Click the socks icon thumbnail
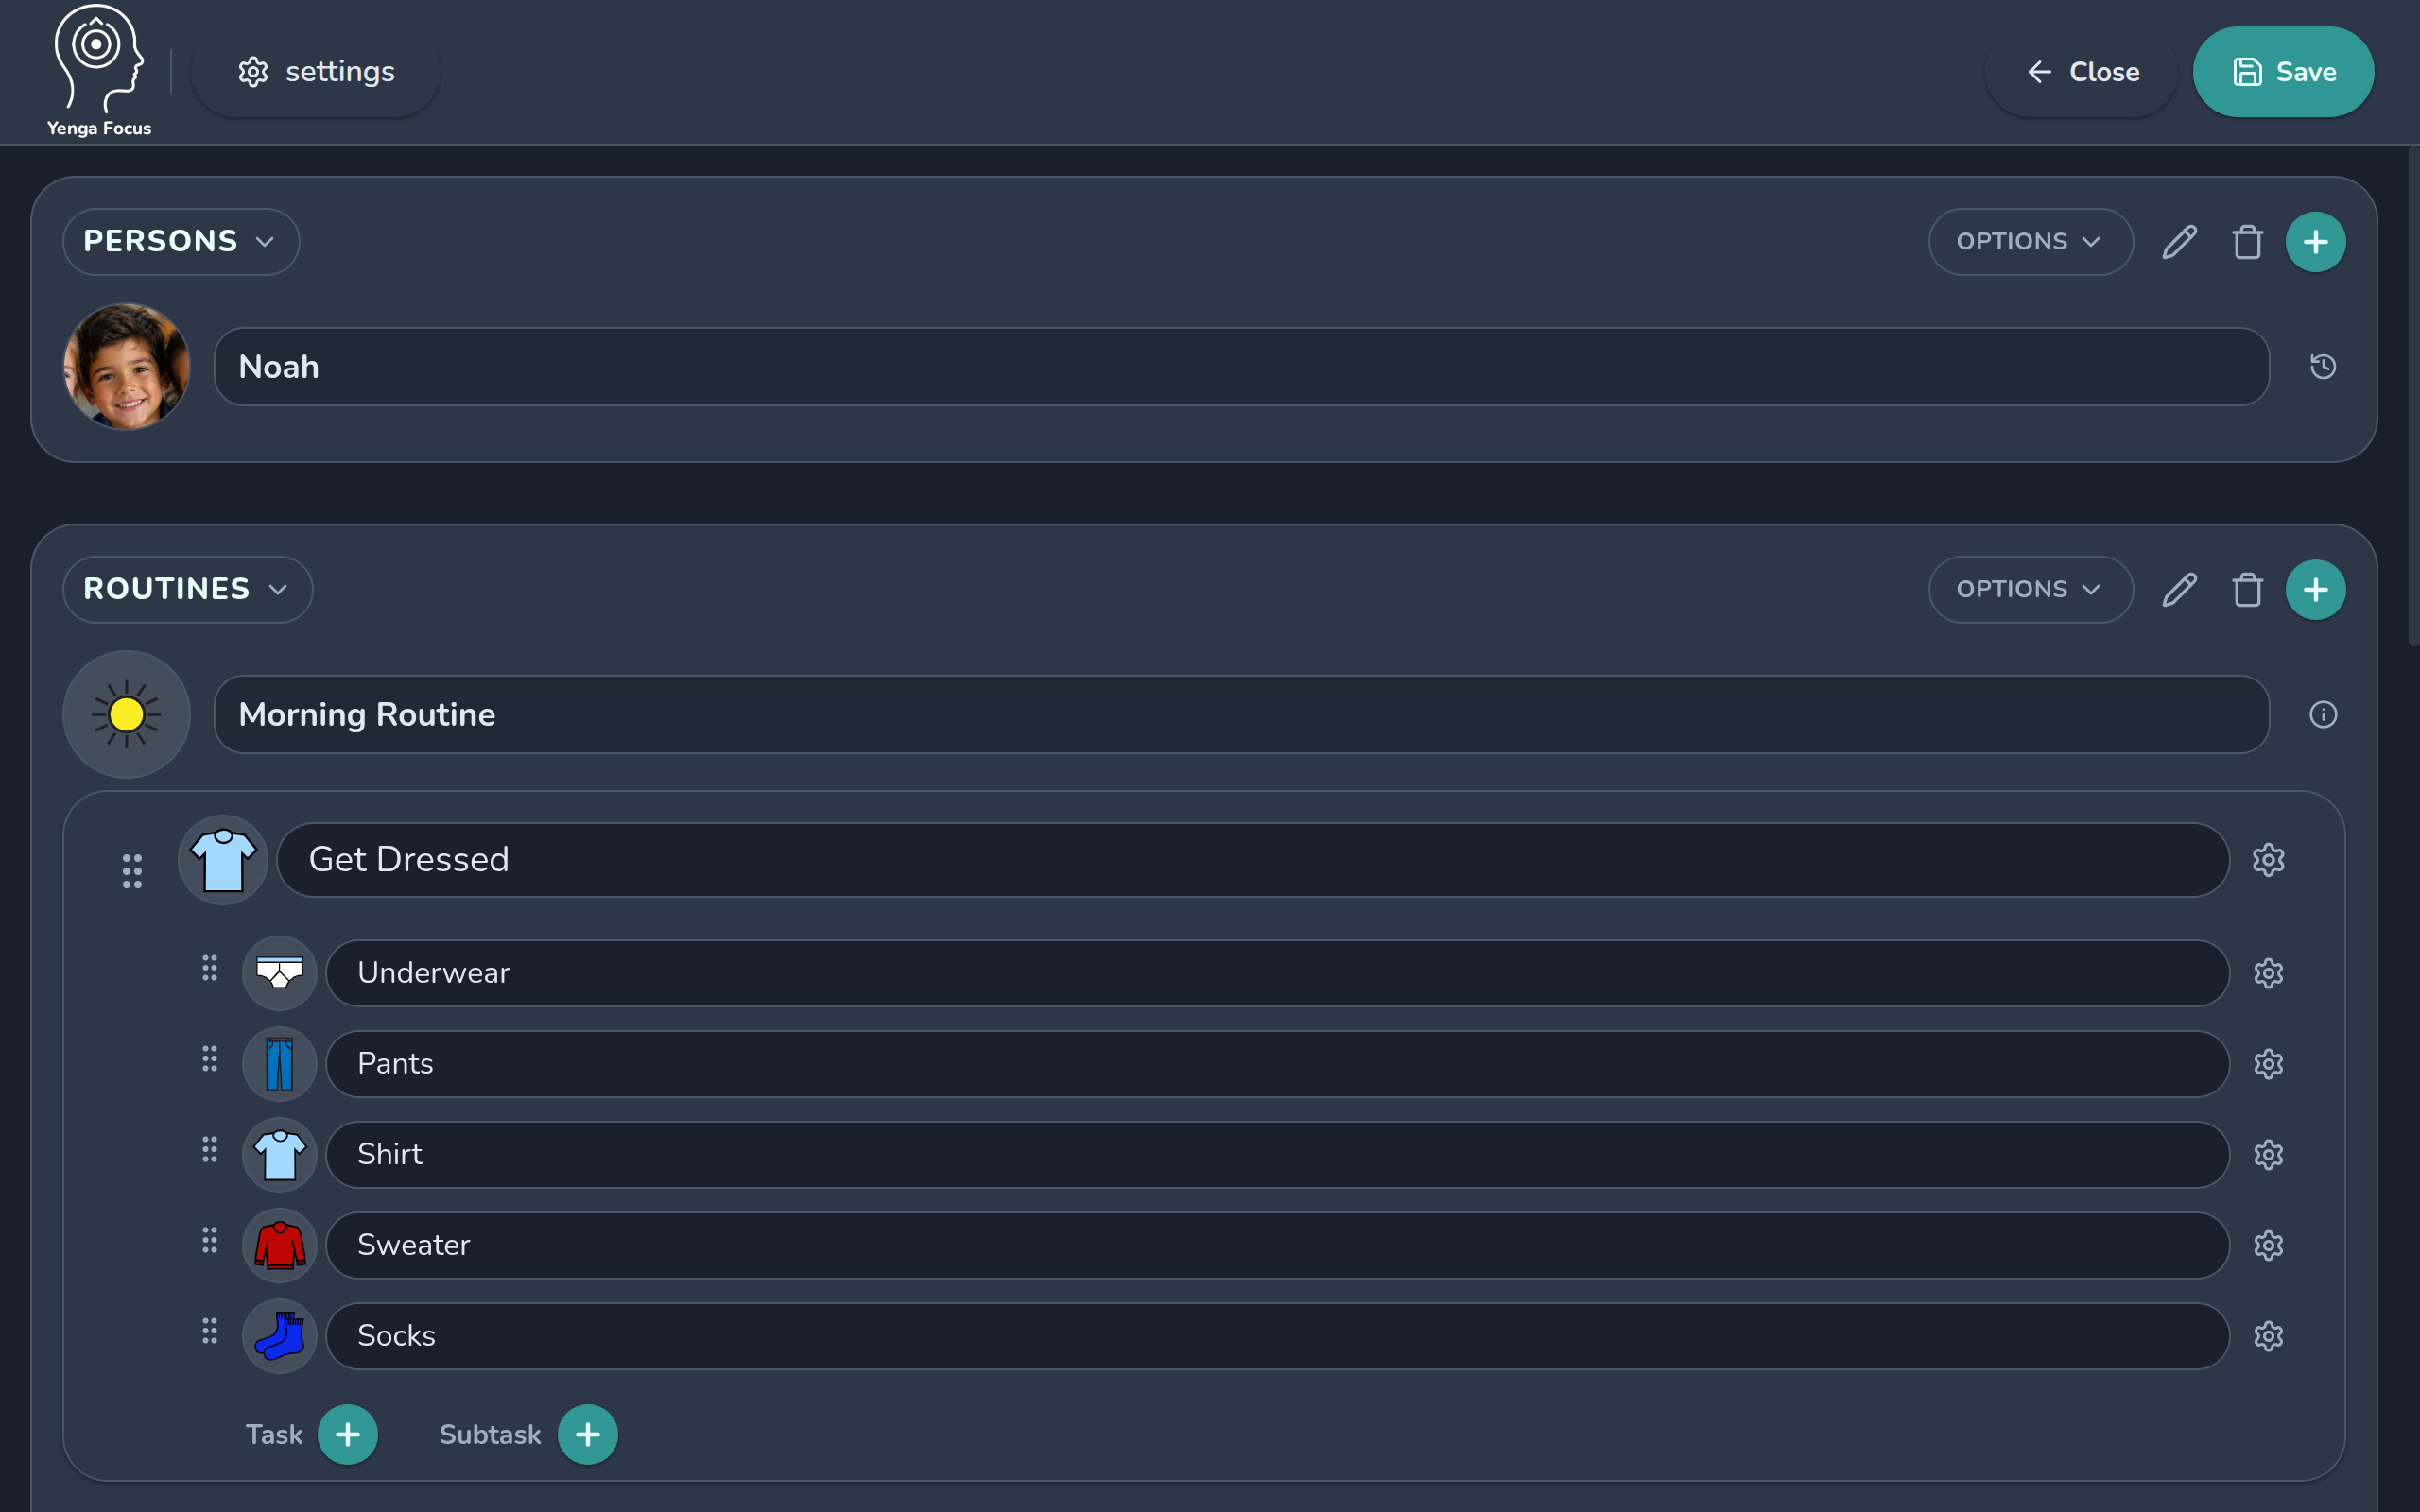Image resolution: width=2420 pixels, height=1512 pixels. [280, 1336]
